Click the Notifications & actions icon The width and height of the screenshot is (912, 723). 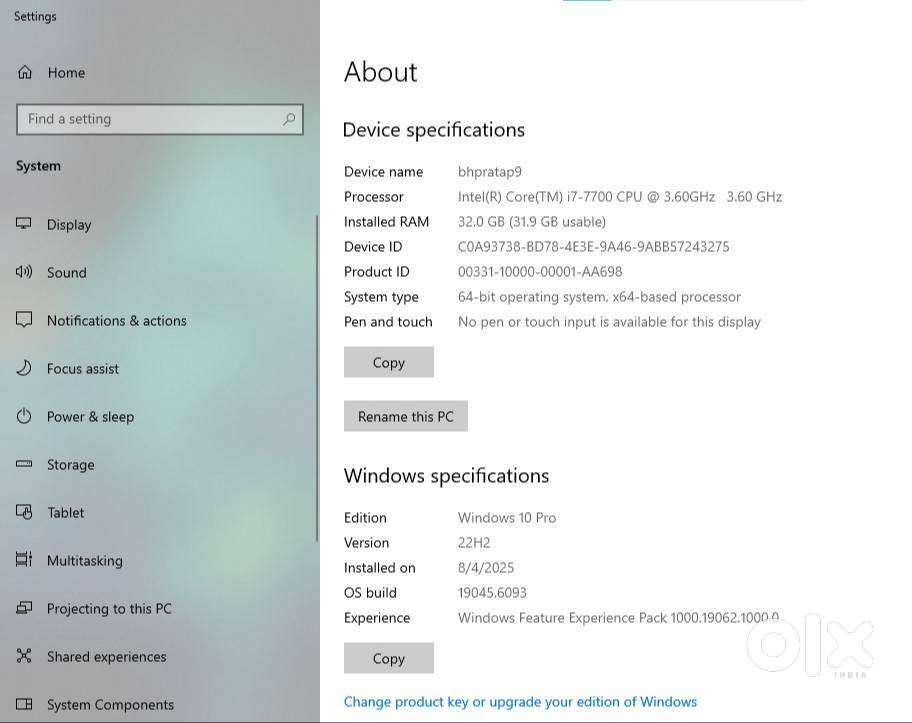pyautogui.click(x=25, y=320)
